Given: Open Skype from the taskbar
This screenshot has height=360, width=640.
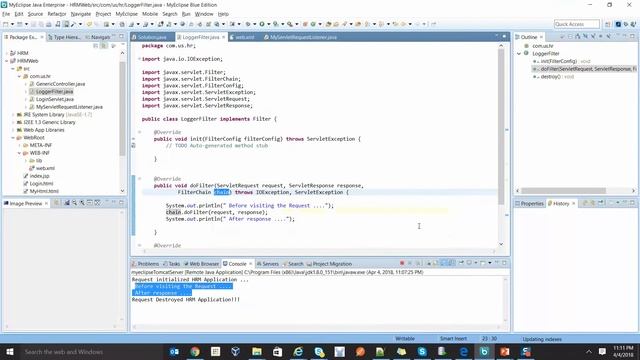Looking at the screenshot, I should (422, 352).
